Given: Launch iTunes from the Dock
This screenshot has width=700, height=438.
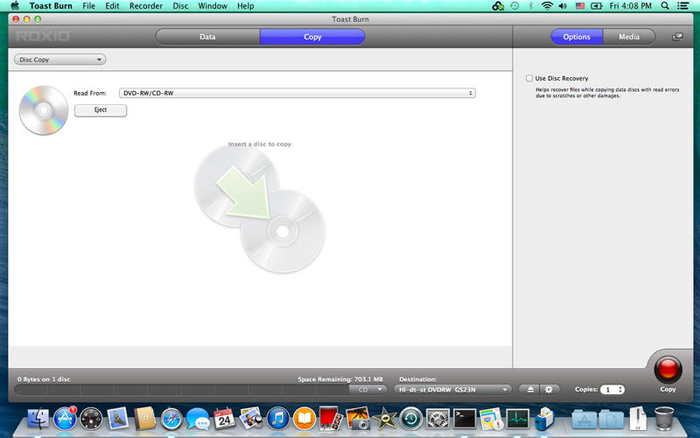Looking at the screenshot, I should tap(278, 419).
